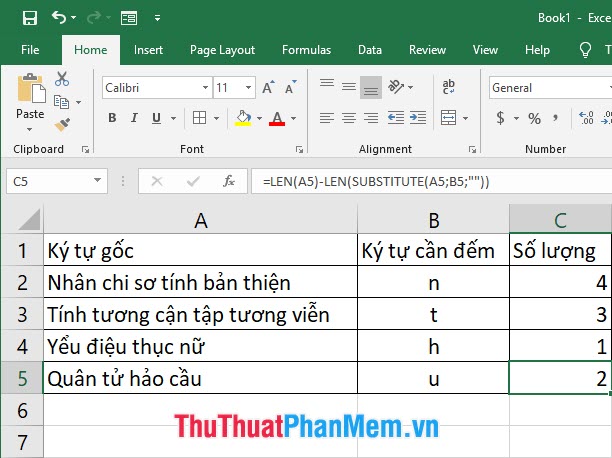Open the Fill Color dropdown arrow
612x458 pixels.
click(259, 118)
